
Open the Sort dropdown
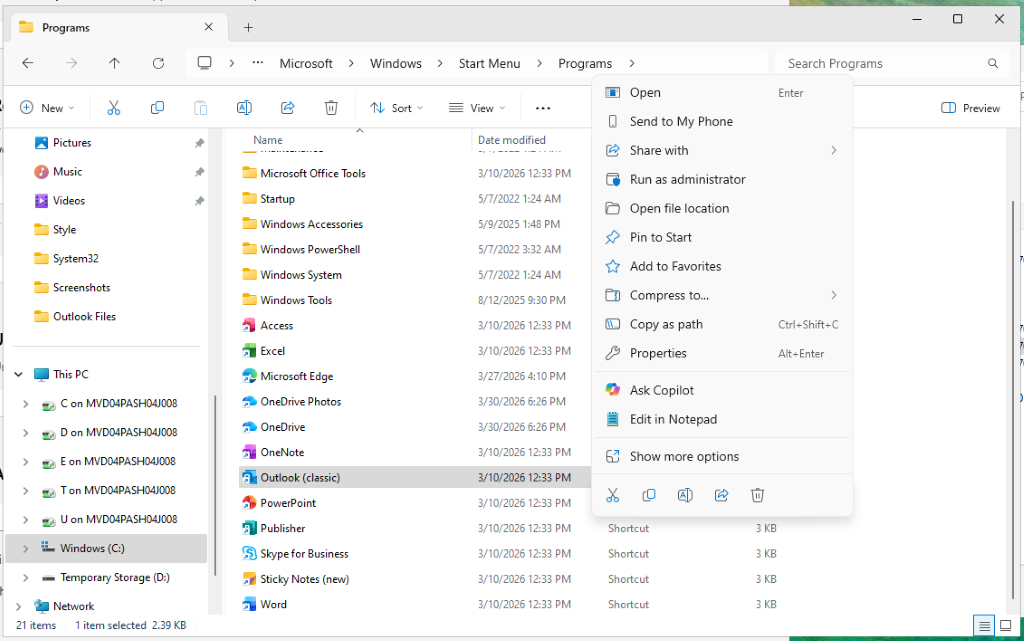click(x=396, y=108)
